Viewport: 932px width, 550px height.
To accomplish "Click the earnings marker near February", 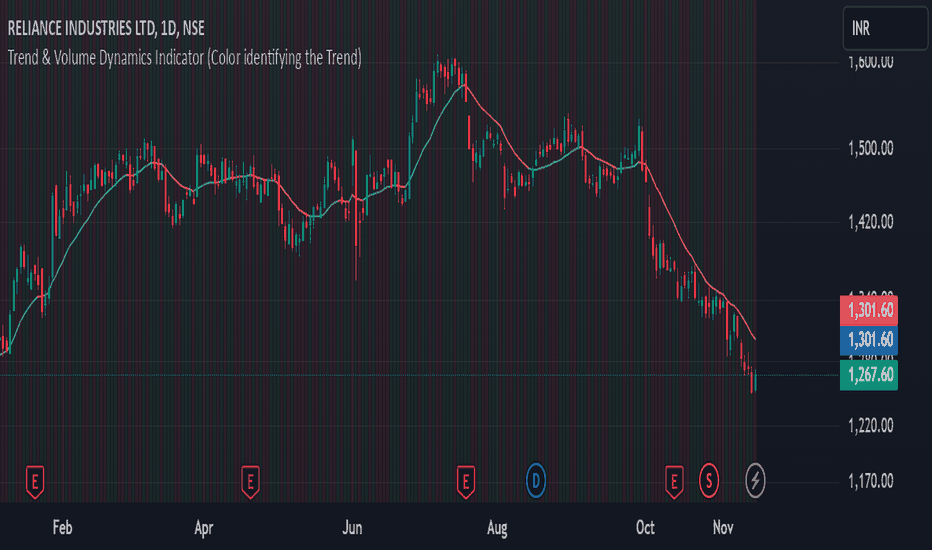I will 35,482.
